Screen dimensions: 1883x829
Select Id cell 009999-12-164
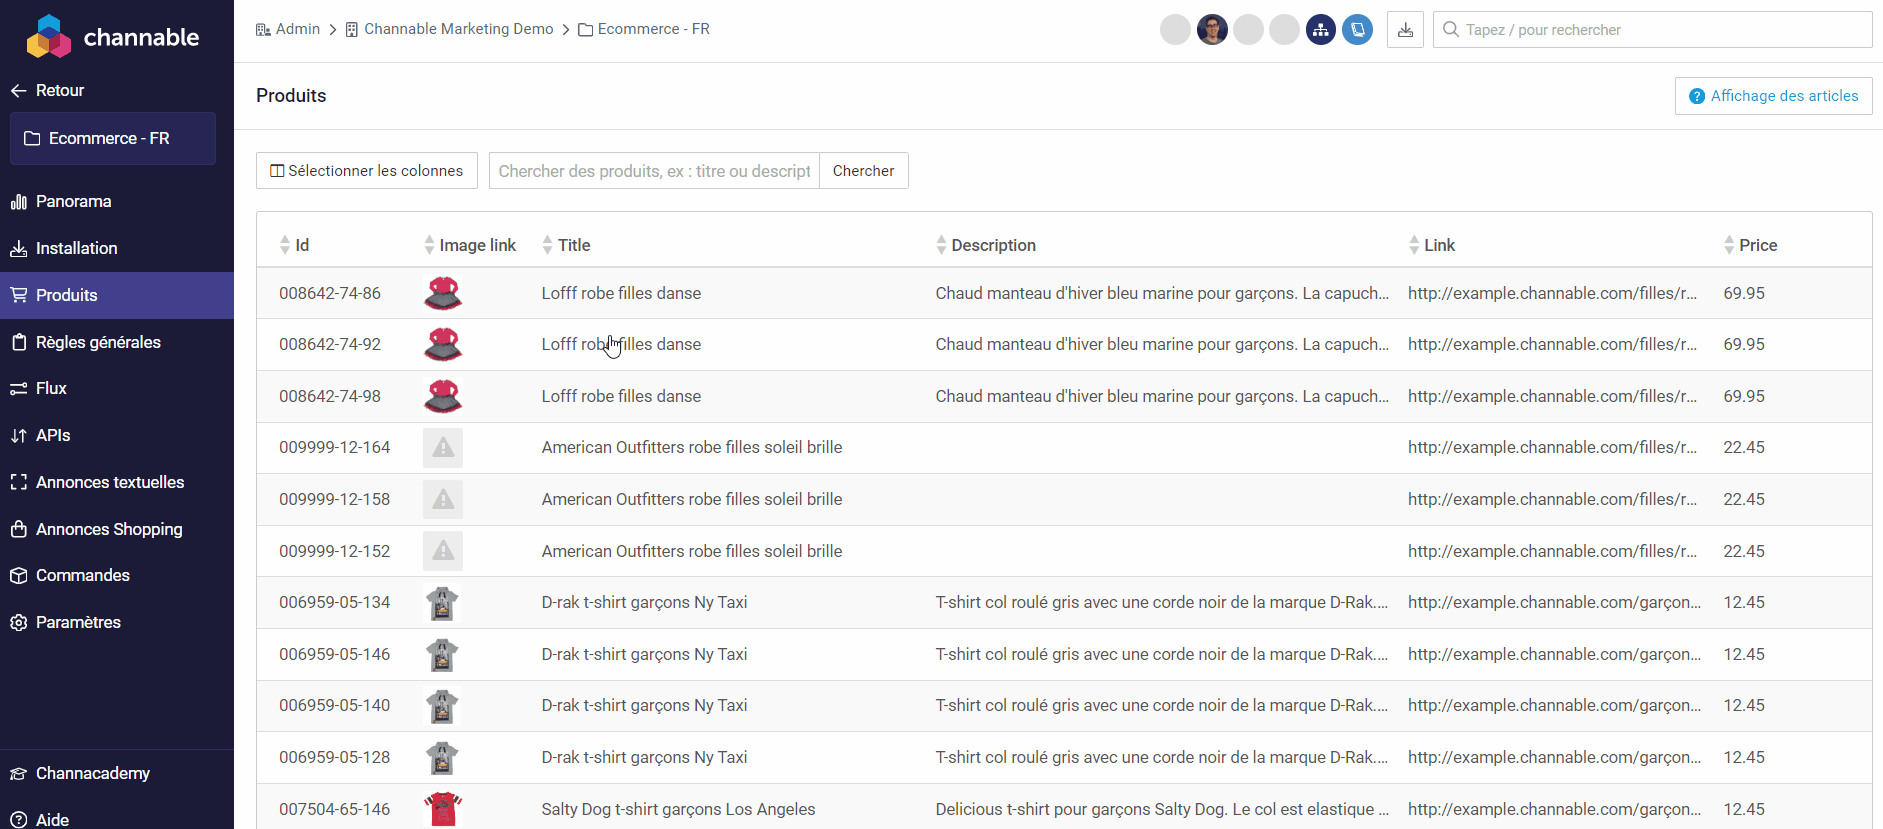(x=335, y=447)
